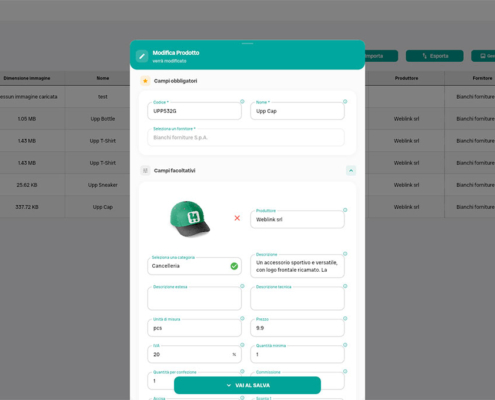Click the green cap product thumbnail
This screenshot has width=495, height=400.
click(x=190, y=219)
